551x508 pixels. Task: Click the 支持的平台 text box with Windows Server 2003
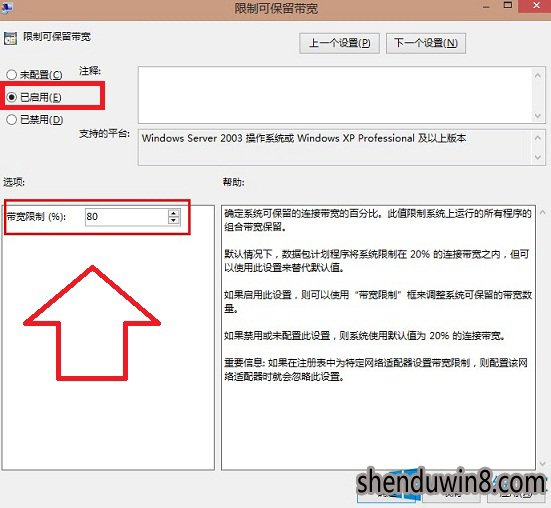point(335,147)
